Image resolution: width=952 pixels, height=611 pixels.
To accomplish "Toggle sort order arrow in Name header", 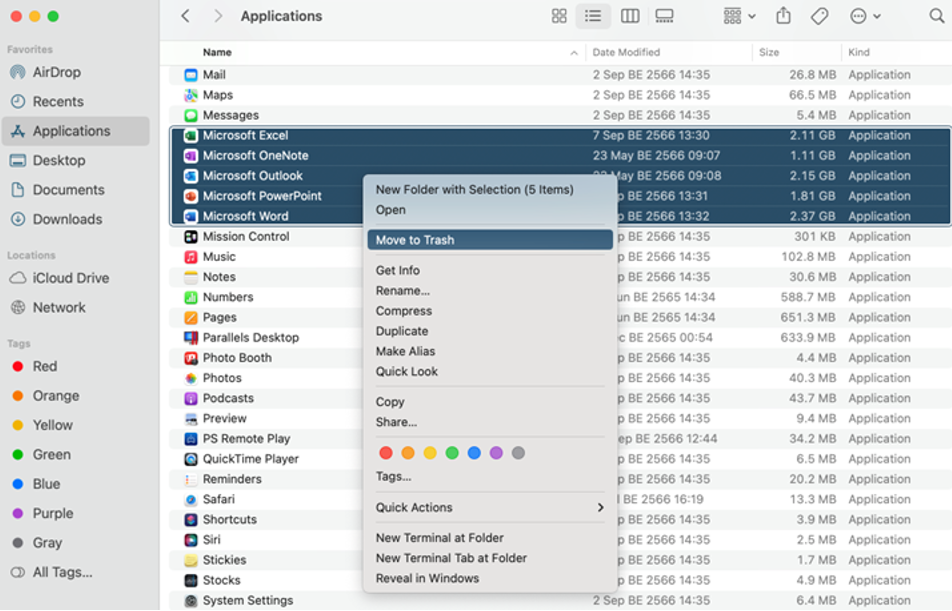I will click(x=574, y=53).
